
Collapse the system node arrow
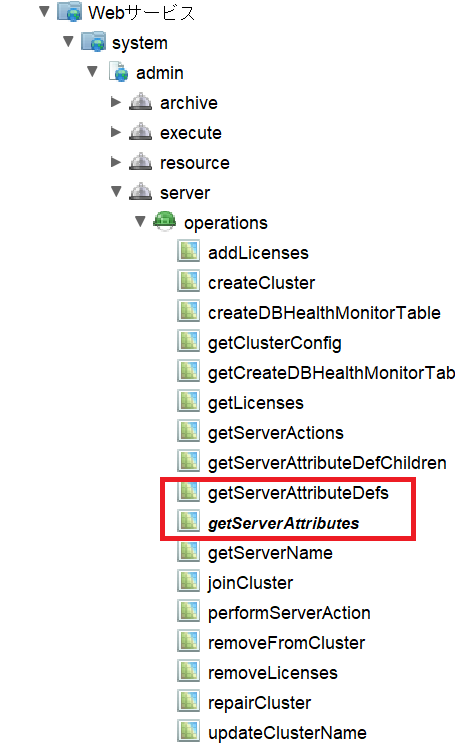tap(68, 41)
